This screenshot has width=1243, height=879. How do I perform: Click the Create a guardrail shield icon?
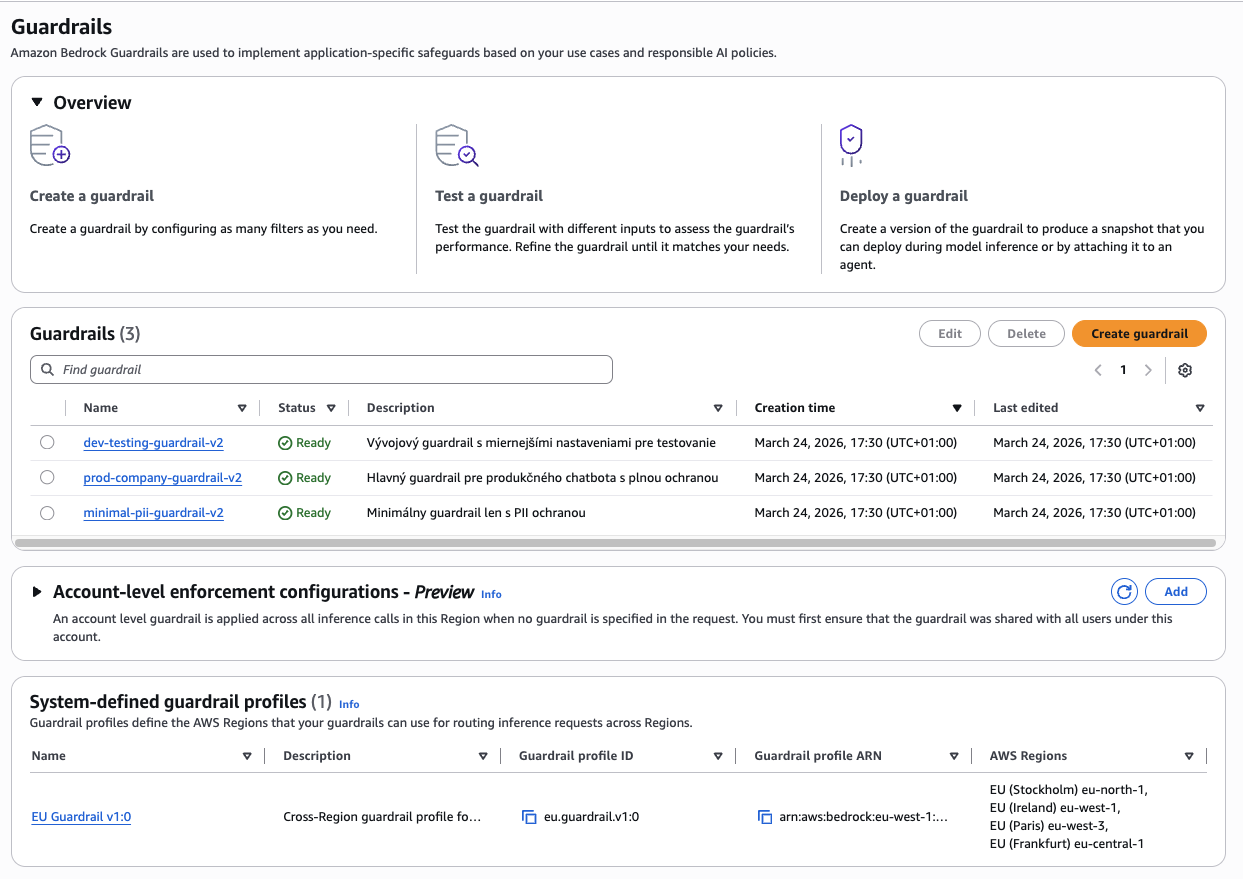pos(49,144)
